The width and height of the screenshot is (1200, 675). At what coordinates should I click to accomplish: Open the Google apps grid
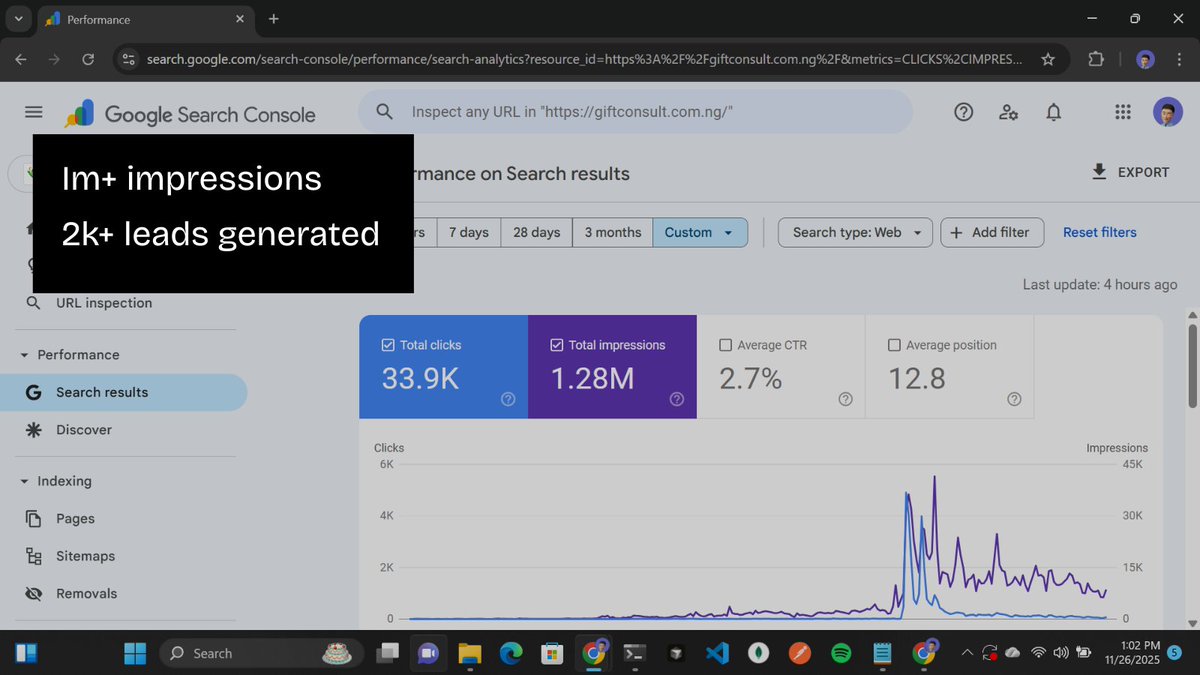point(1122,112)
